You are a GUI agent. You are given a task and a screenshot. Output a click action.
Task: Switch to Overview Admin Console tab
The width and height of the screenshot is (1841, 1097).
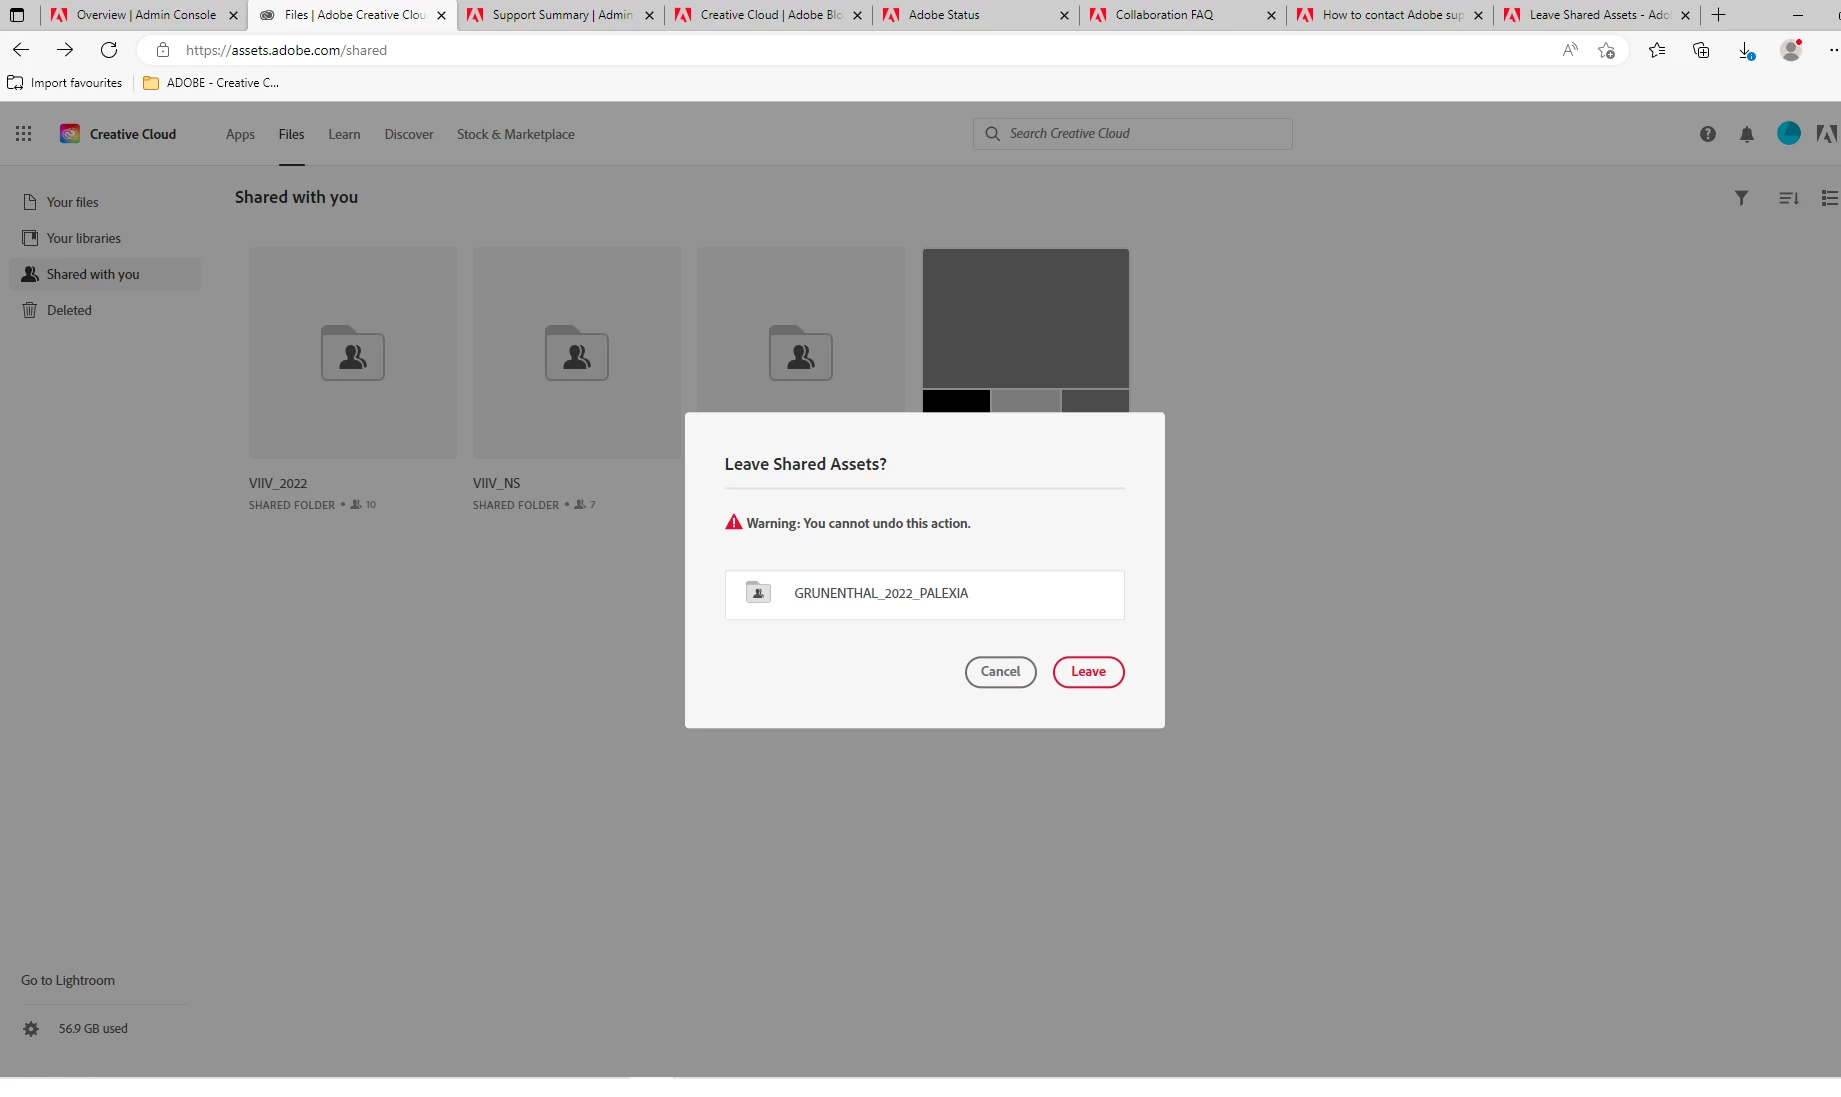[144, 15]
